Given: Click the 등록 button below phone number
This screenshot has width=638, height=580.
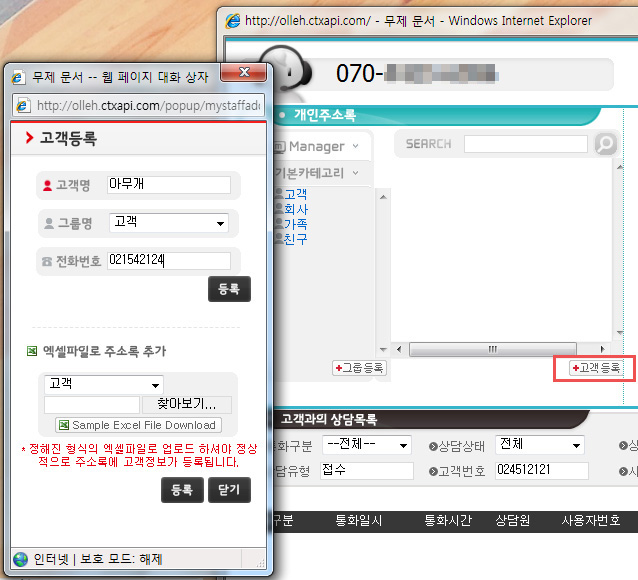Looking at the screenshot, I should coord(229,290).
